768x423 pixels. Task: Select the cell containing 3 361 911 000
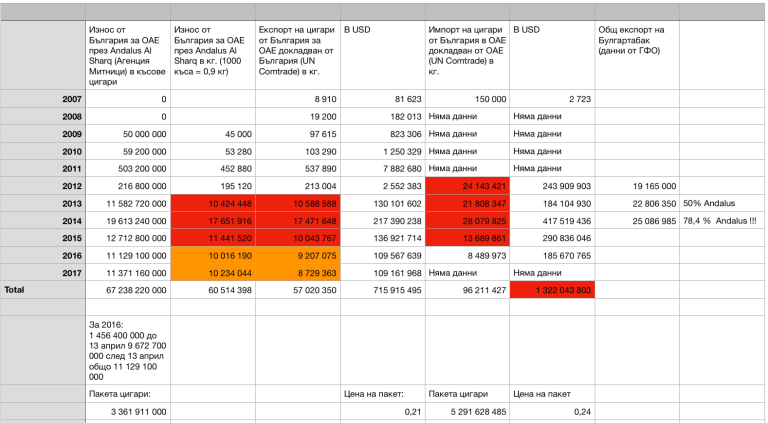pos(126,410)
